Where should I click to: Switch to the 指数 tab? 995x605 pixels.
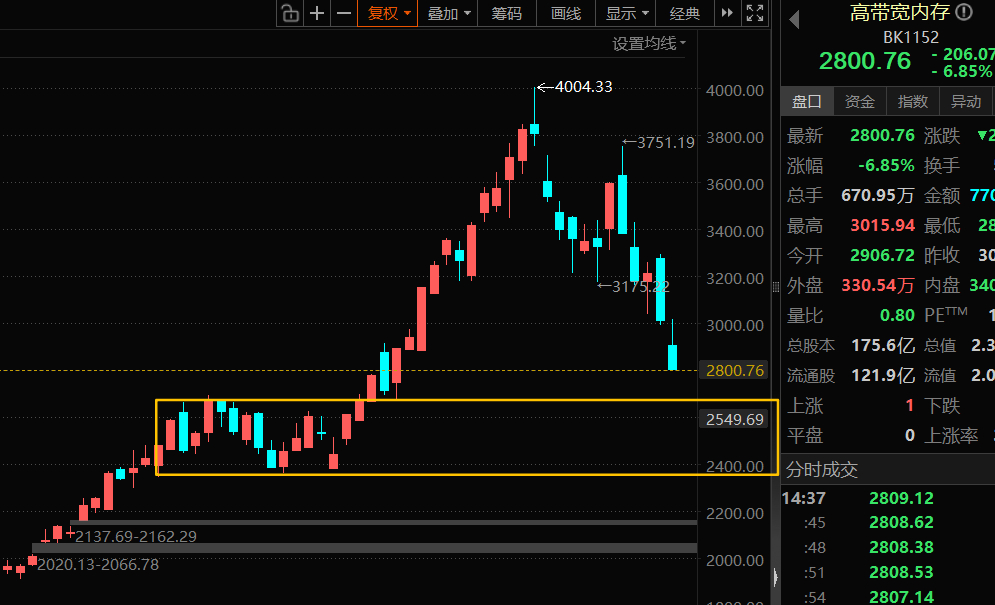913,102
